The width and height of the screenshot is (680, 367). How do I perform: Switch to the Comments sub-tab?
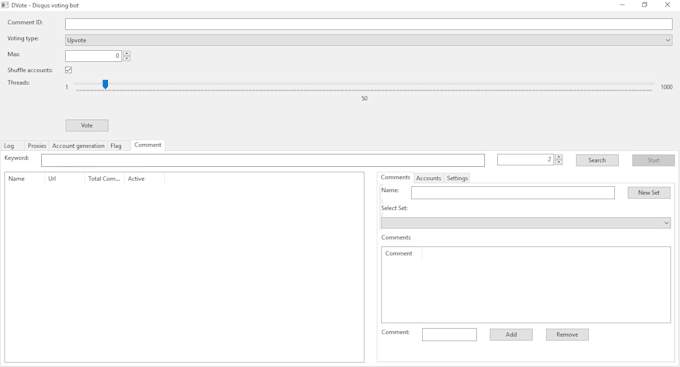point(396,177)
